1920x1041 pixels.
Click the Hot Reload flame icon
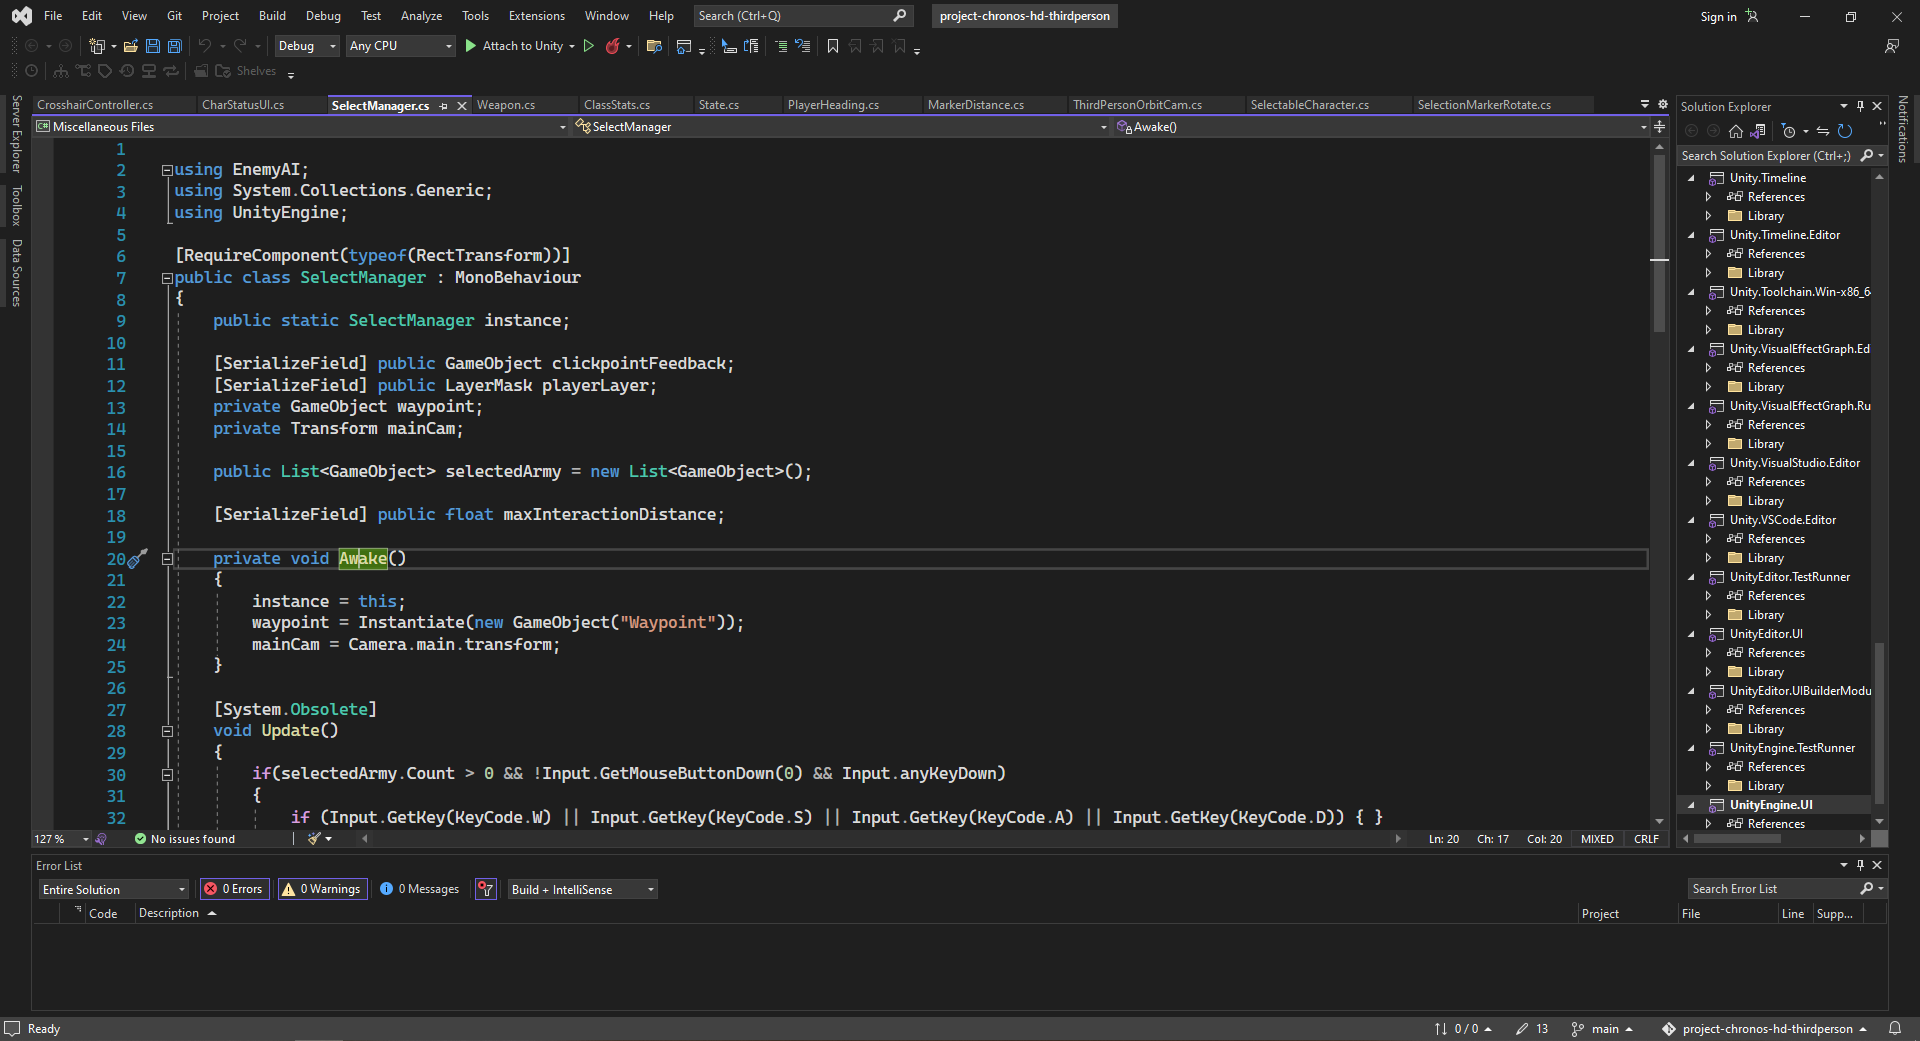tap(612, 46)
